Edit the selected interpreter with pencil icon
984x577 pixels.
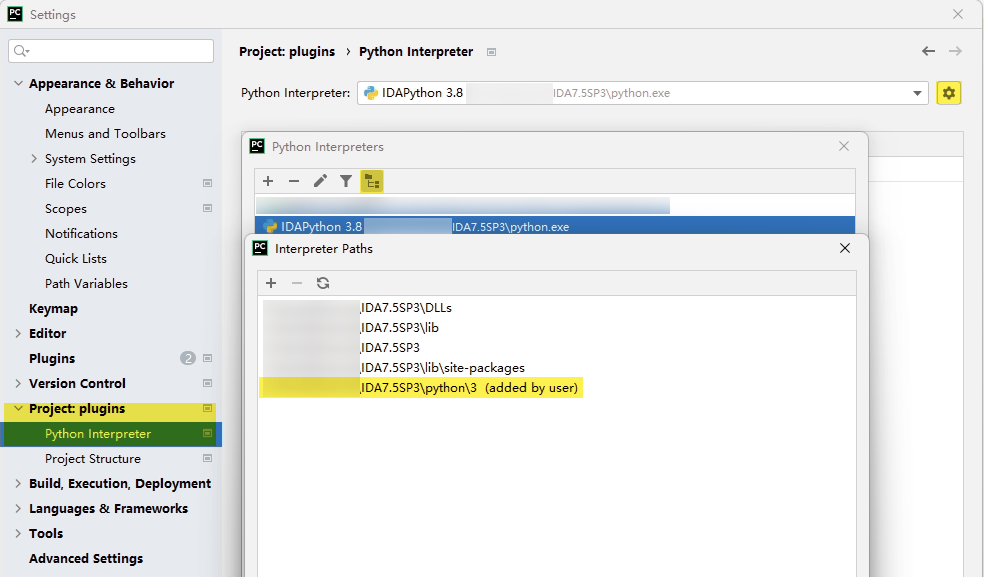[x=320, y=181]
